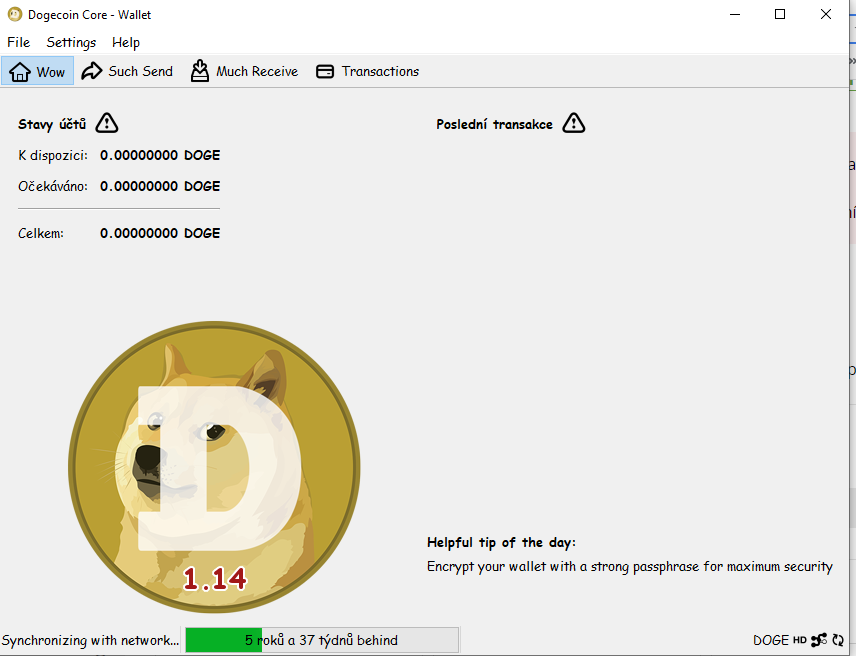Open the File menu

pyautogui.click(x=19, y=43)
